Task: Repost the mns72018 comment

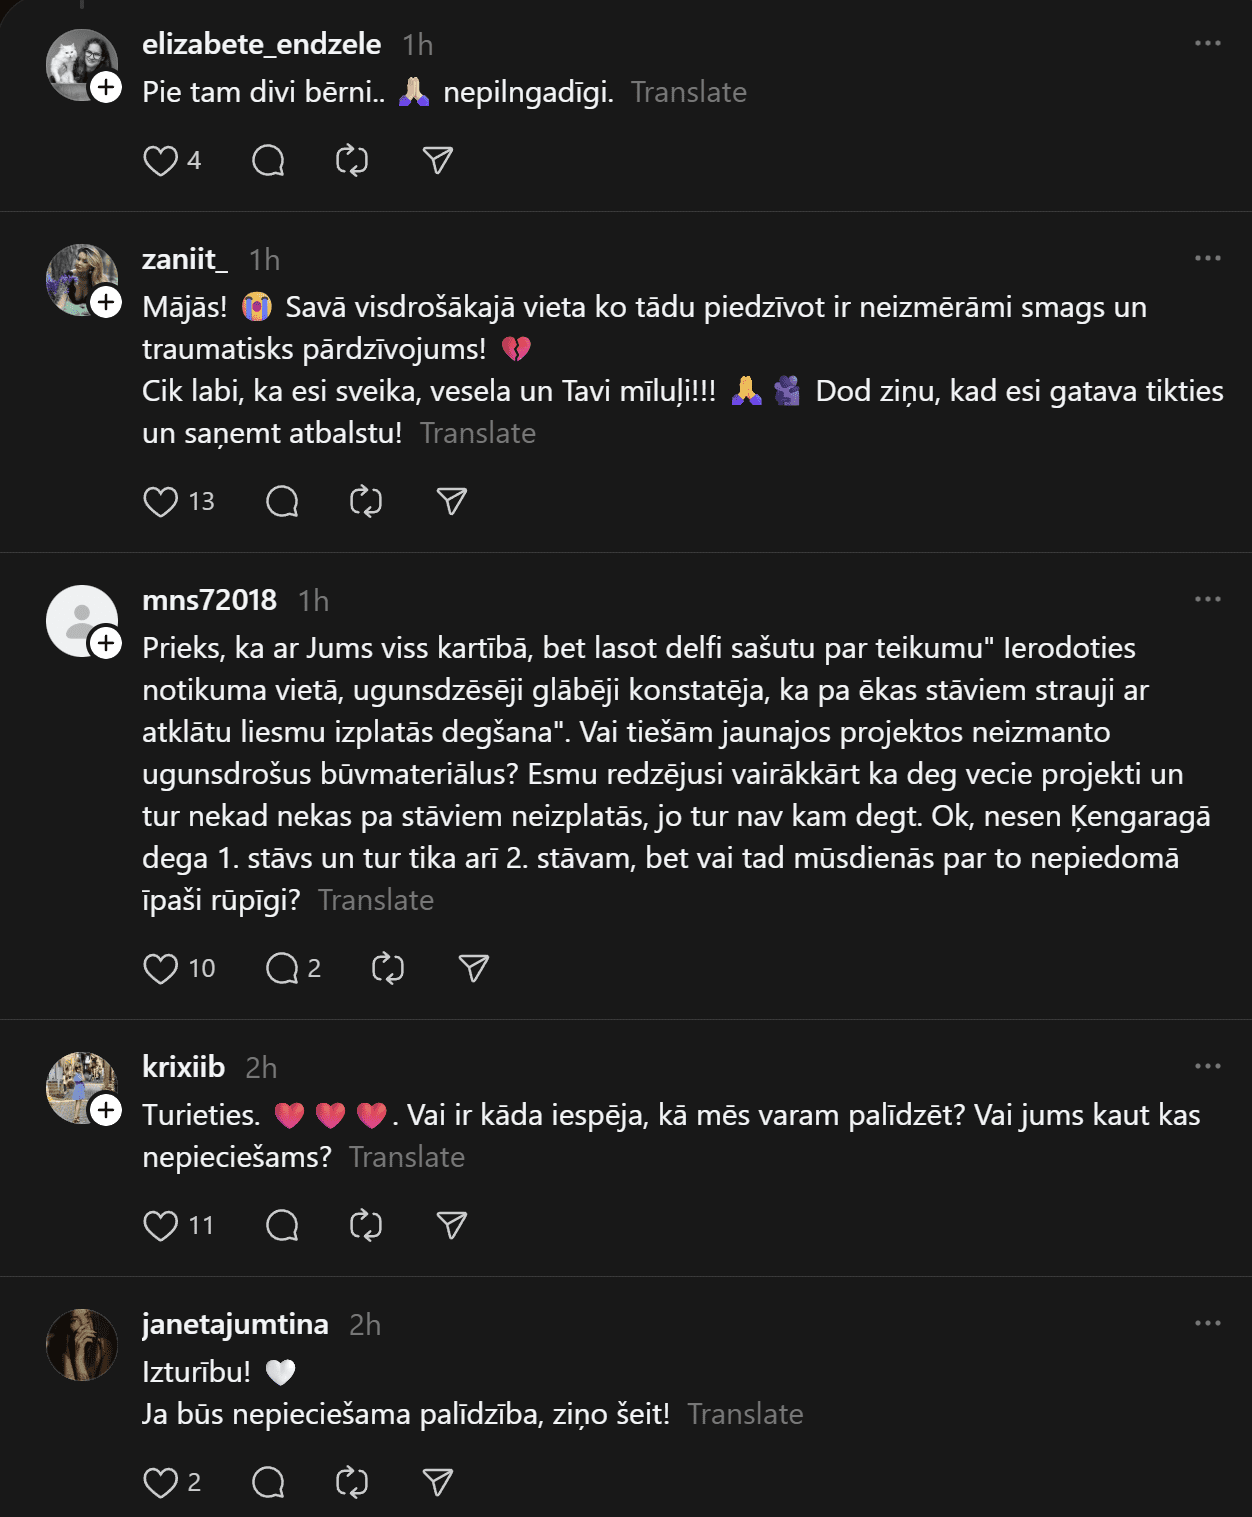Action: click(387, 968)
